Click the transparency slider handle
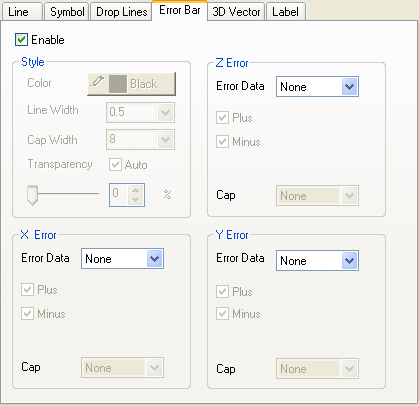Image resolution: width=419 pixels, height=406 pixels. 32,195
